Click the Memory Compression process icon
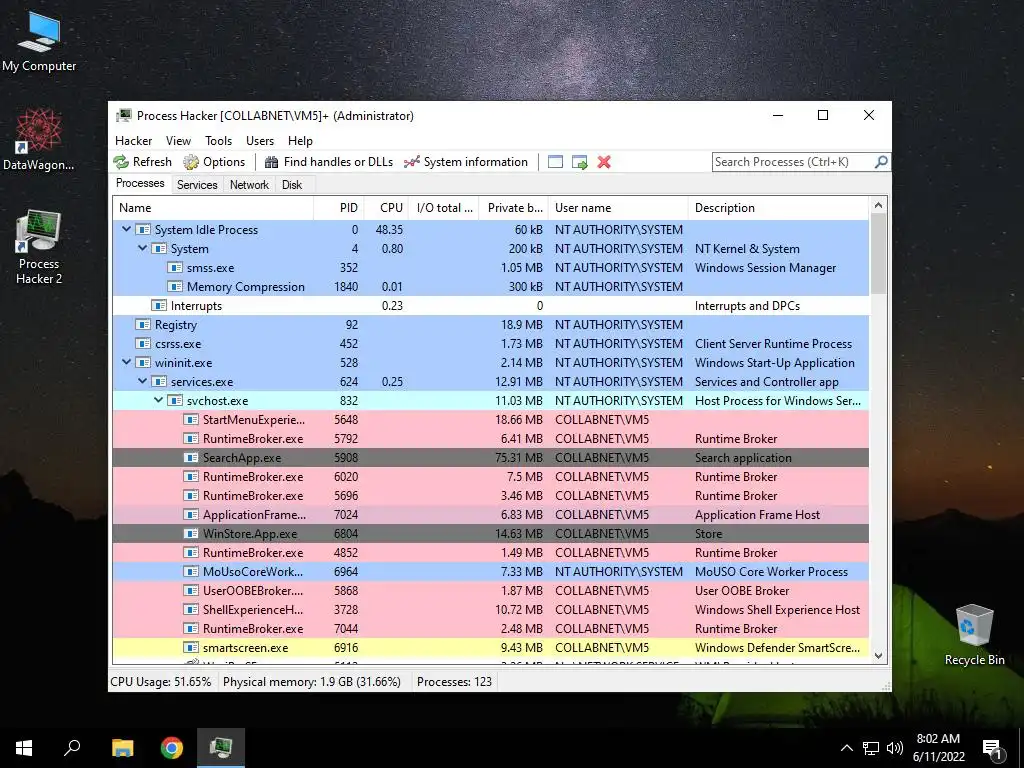 175,287
